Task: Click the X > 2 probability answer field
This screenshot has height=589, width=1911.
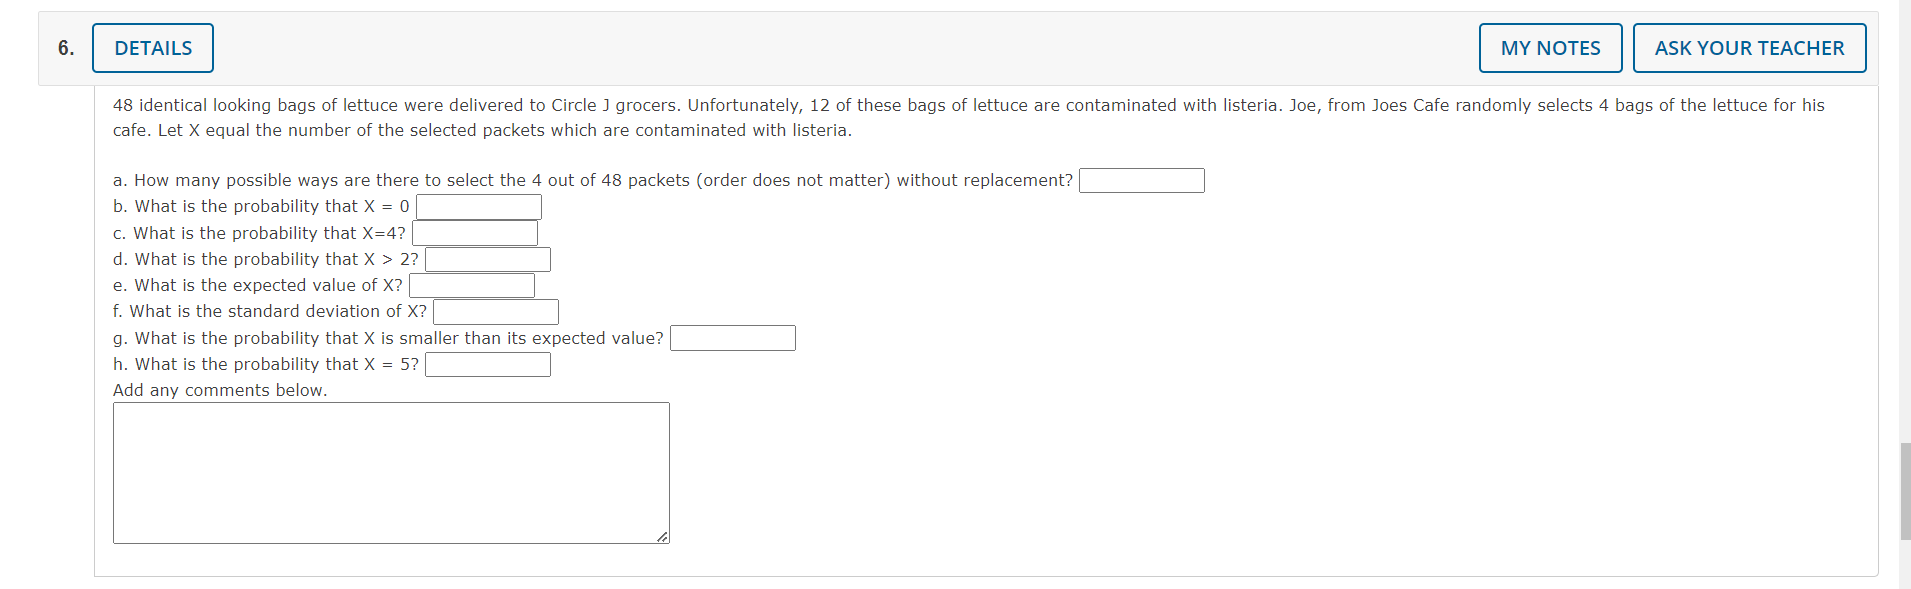Action: click(x=487, y=259)
